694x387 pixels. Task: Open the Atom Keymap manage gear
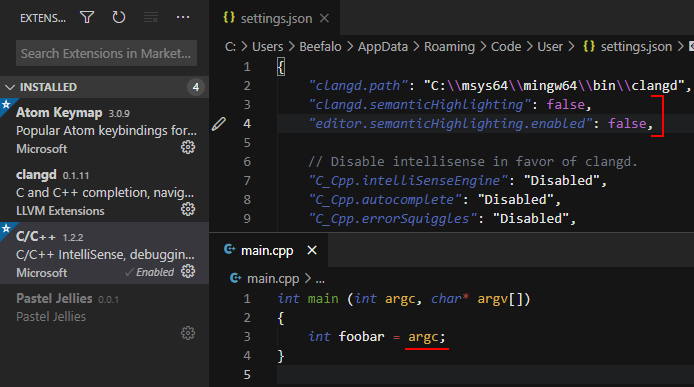click(x=188, y=147)
